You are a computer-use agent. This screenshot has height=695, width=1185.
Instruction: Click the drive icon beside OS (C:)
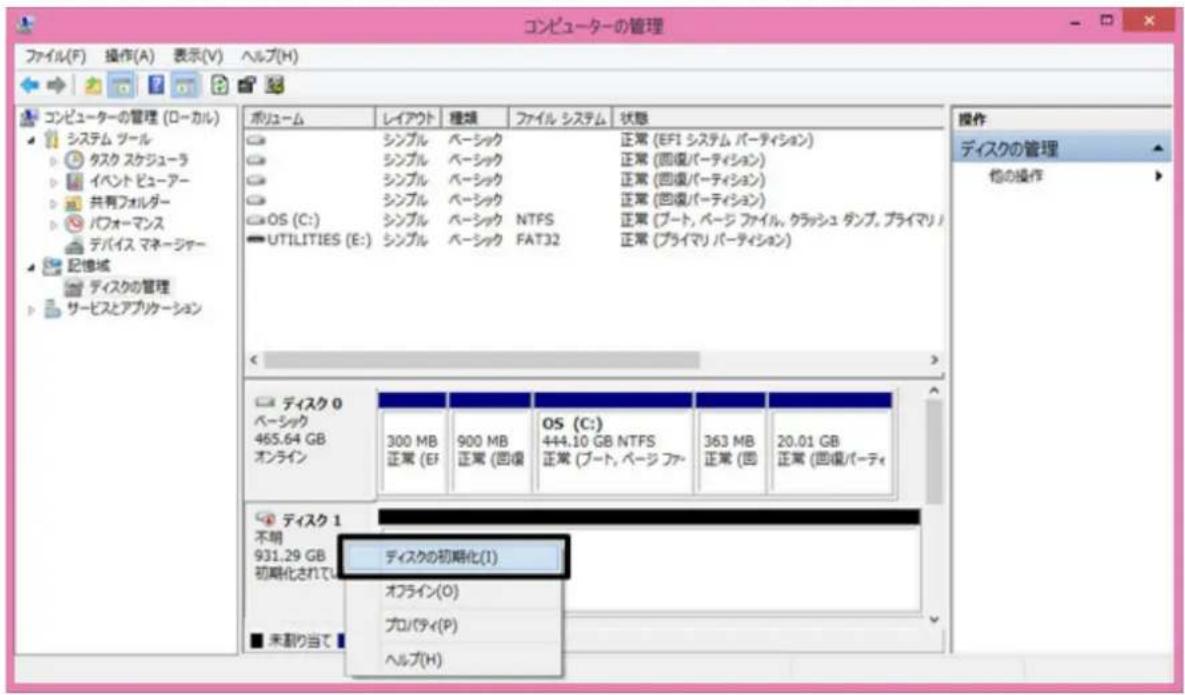click(x=255, y=220)
